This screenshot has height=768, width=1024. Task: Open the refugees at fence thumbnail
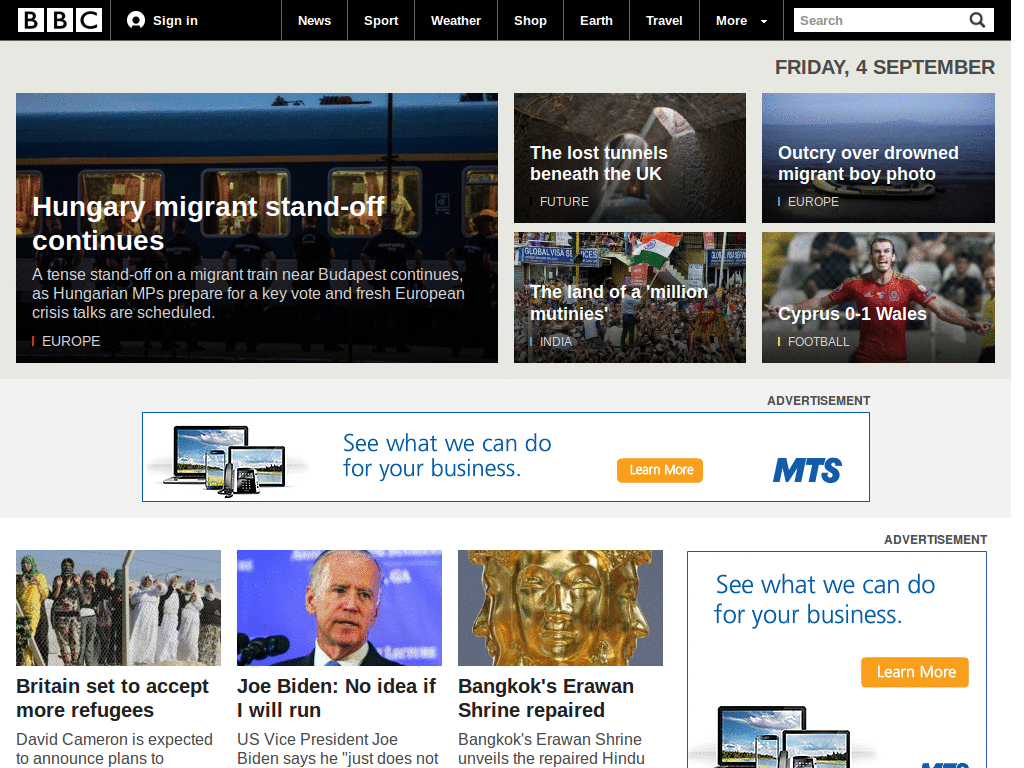[x=118, y=607]
